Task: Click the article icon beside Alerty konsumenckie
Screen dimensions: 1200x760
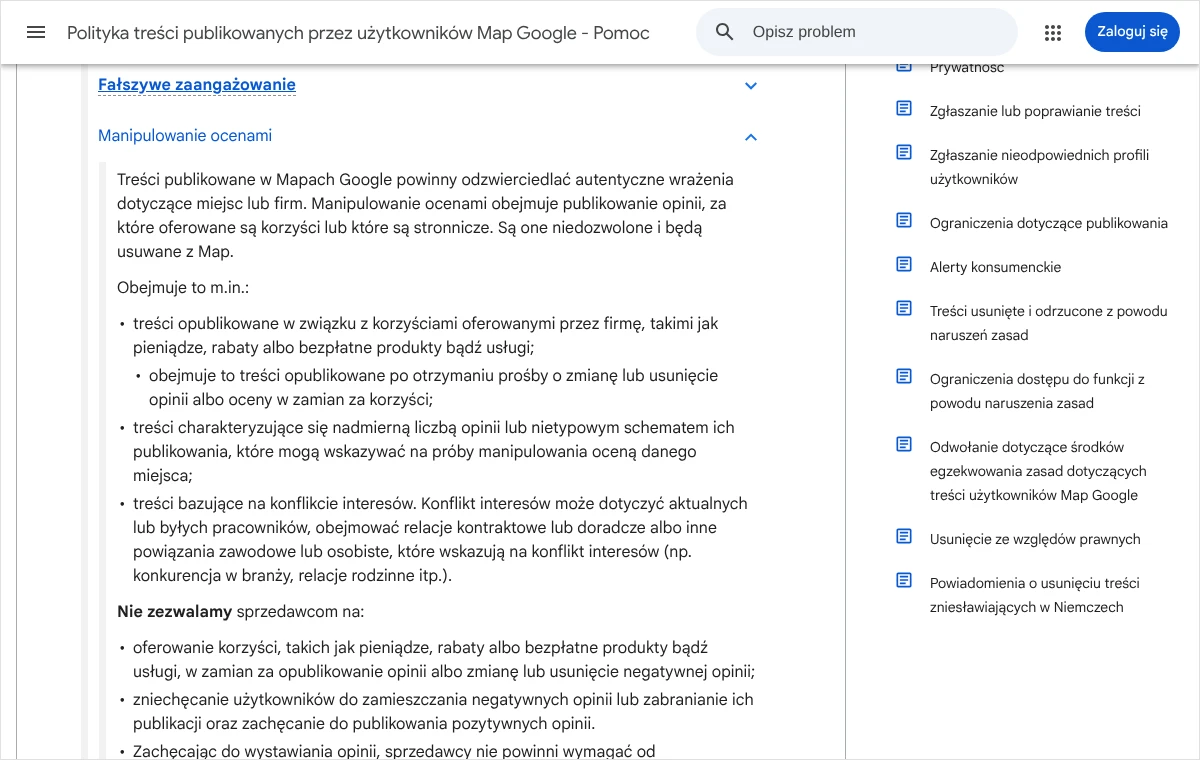Action: (x=904, y=264)
